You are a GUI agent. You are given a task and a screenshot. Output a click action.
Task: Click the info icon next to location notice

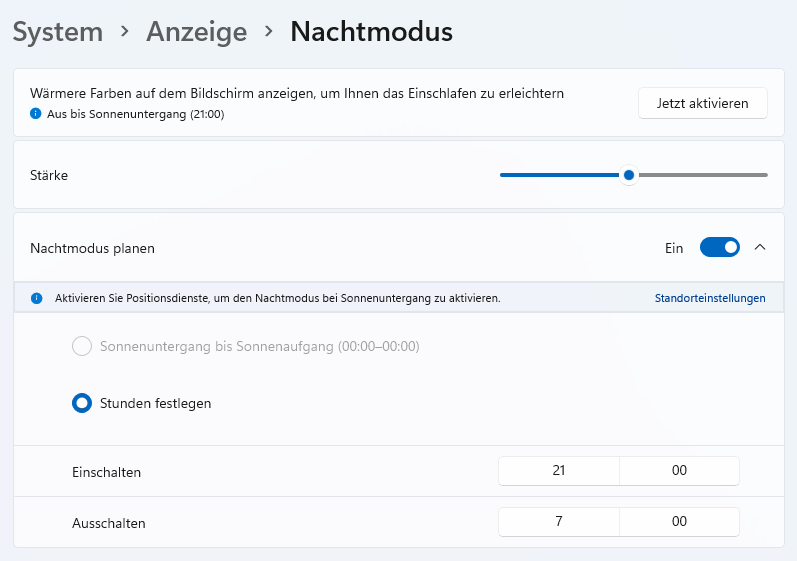pos(37,298)
